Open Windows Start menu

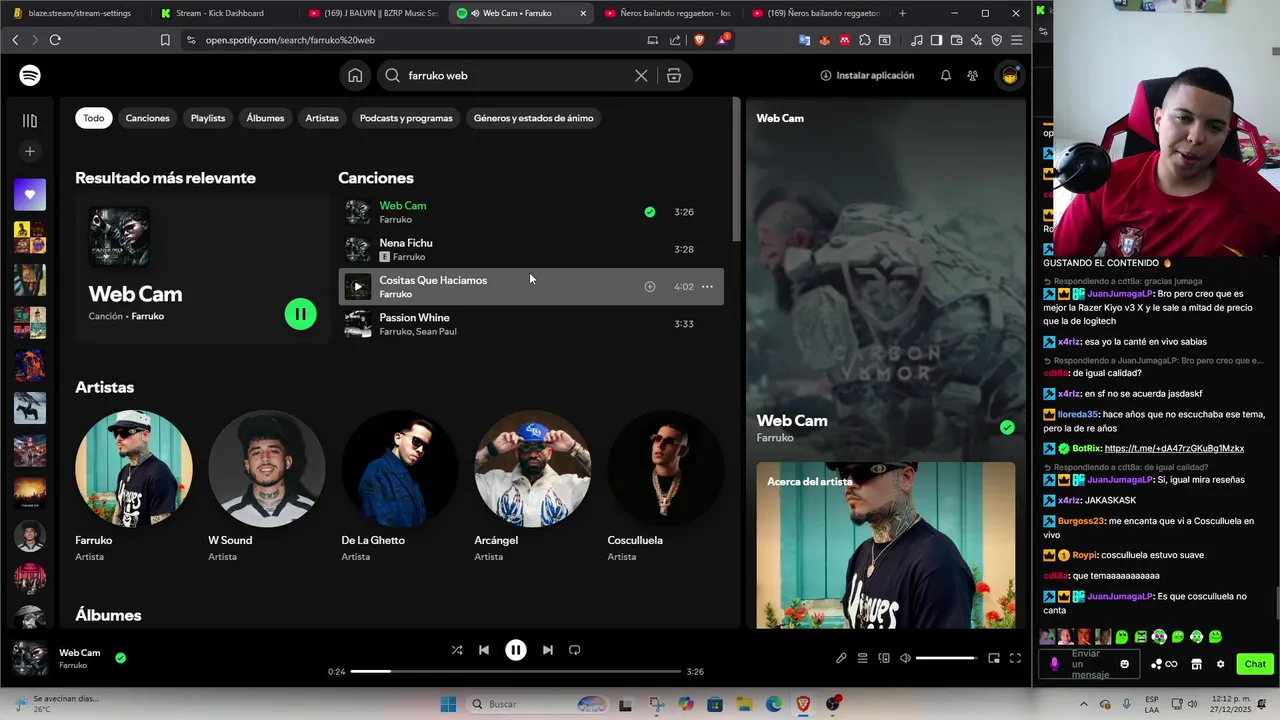pos(448,704)
